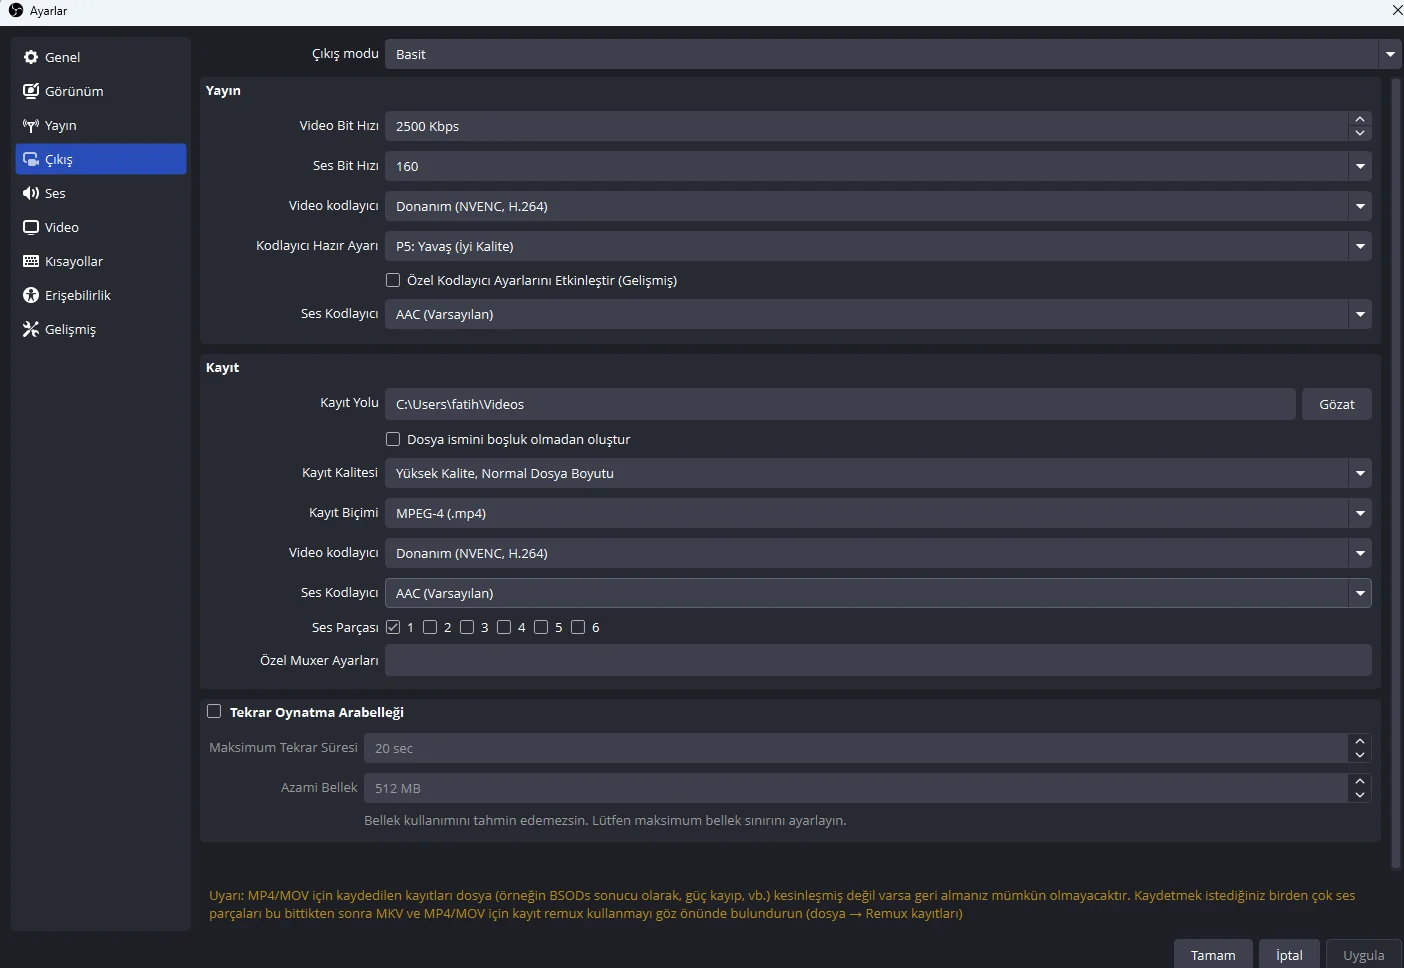Open the Ses Bit Hızı dropdown
1404x968 pixels.
(878, 166)
